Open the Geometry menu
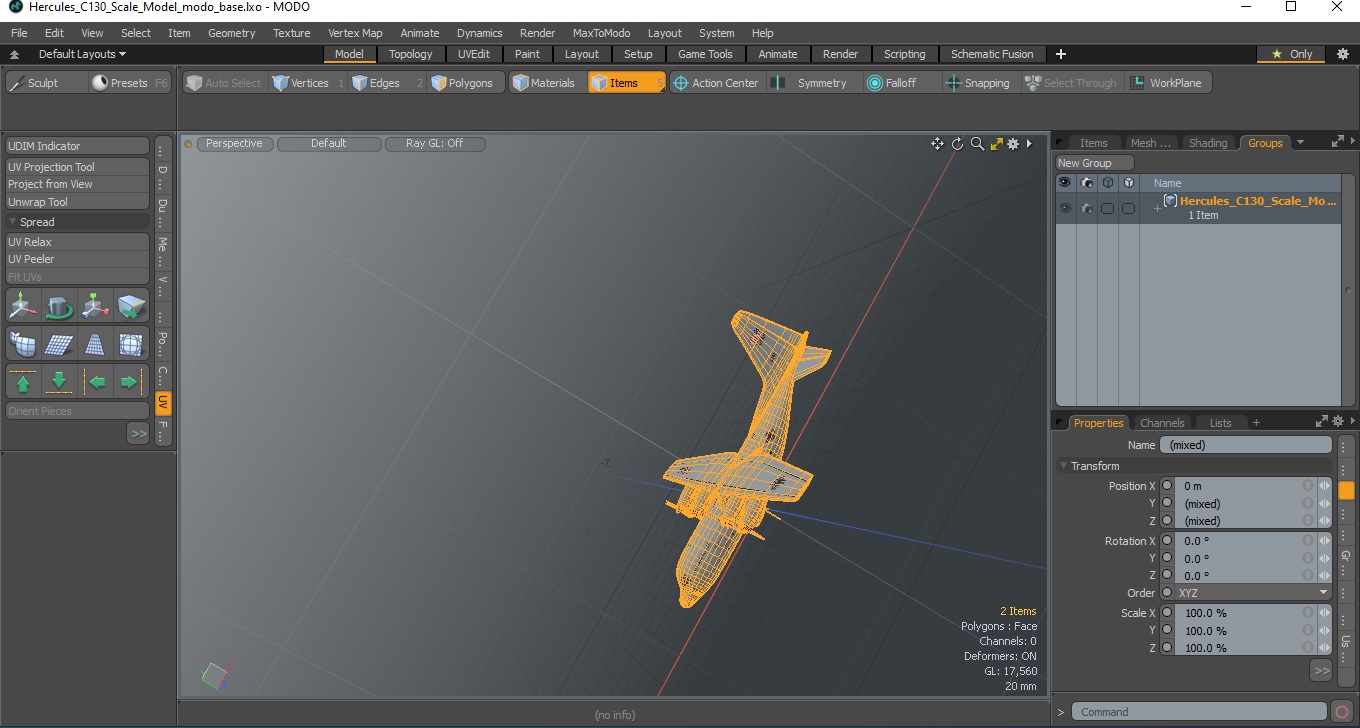Viewport: 1360px width, 728px height. (231, 33)
